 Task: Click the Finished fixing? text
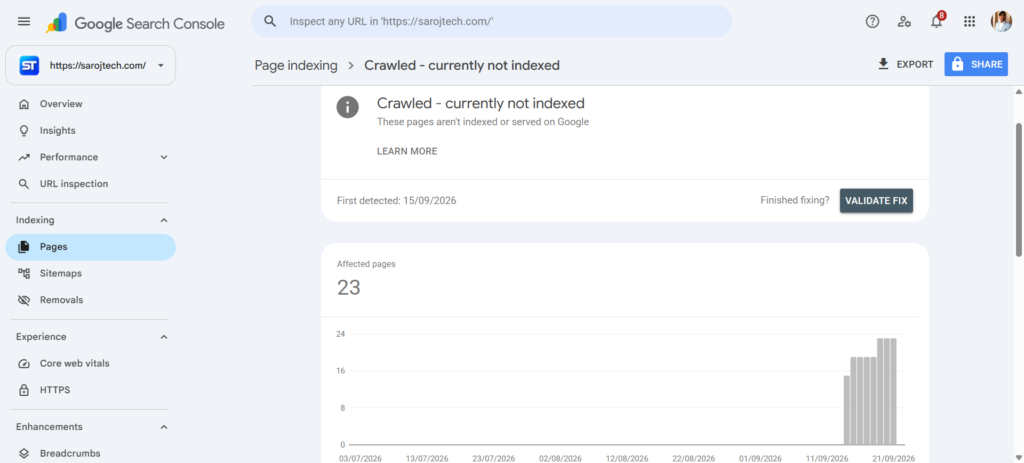tap(795, 200)
